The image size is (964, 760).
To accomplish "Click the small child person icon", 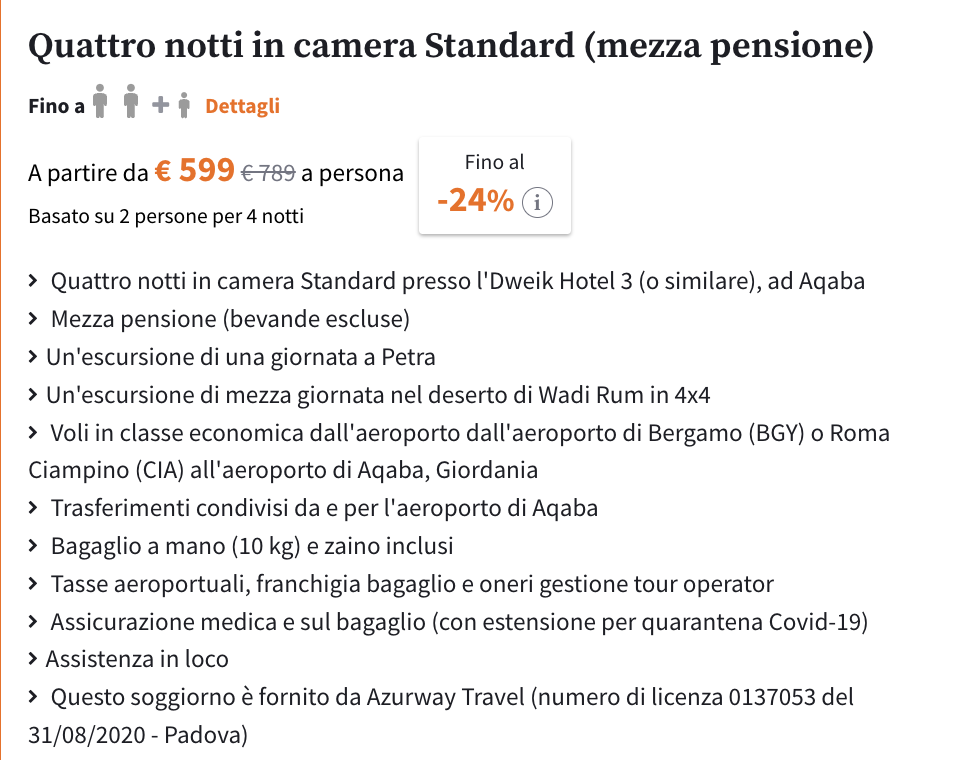I will pos(184,105).
